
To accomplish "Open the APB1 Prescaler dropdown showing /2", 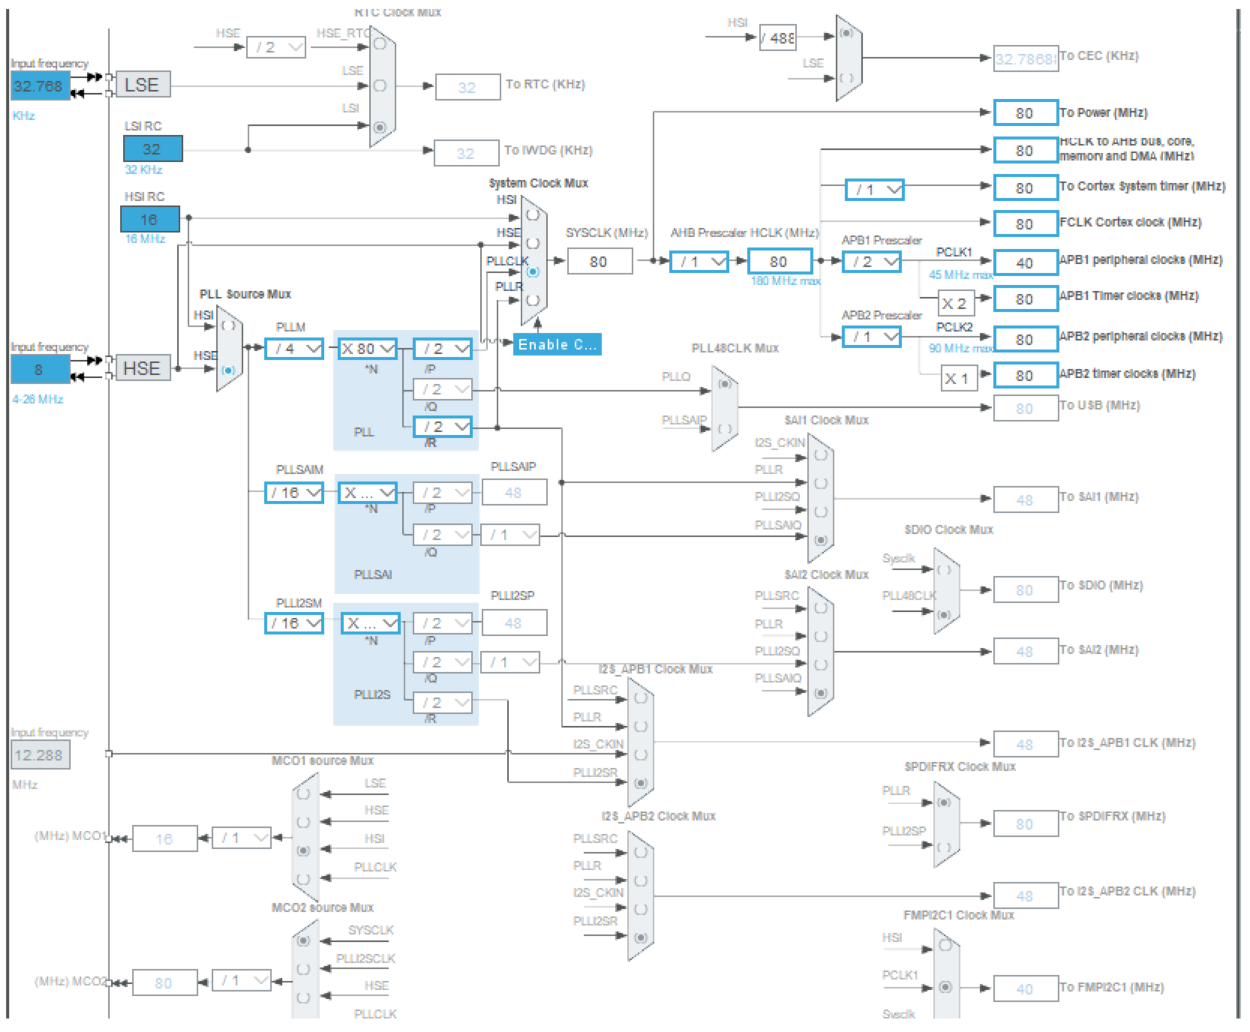I will [x=869, y=261].
